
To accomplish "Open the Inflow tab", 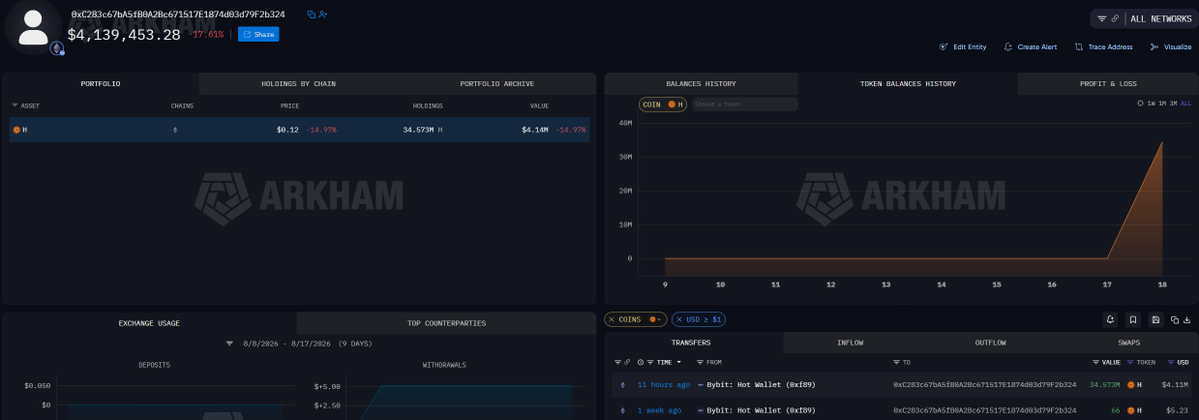I will [x=850, y=343].
